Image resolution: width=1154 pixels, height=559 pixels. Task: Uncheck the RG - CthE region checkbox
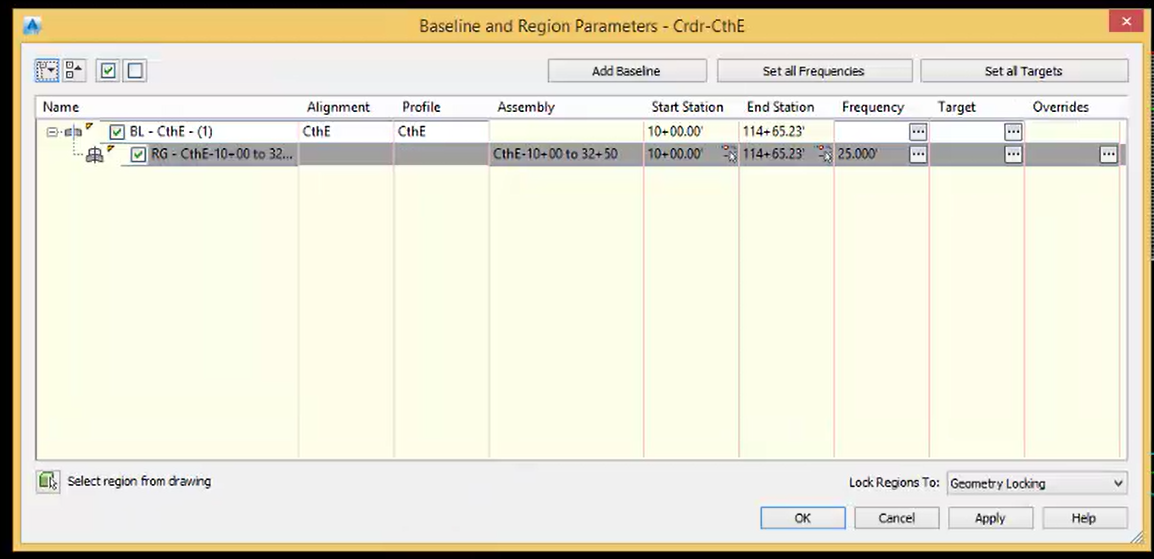pos(138,155)
